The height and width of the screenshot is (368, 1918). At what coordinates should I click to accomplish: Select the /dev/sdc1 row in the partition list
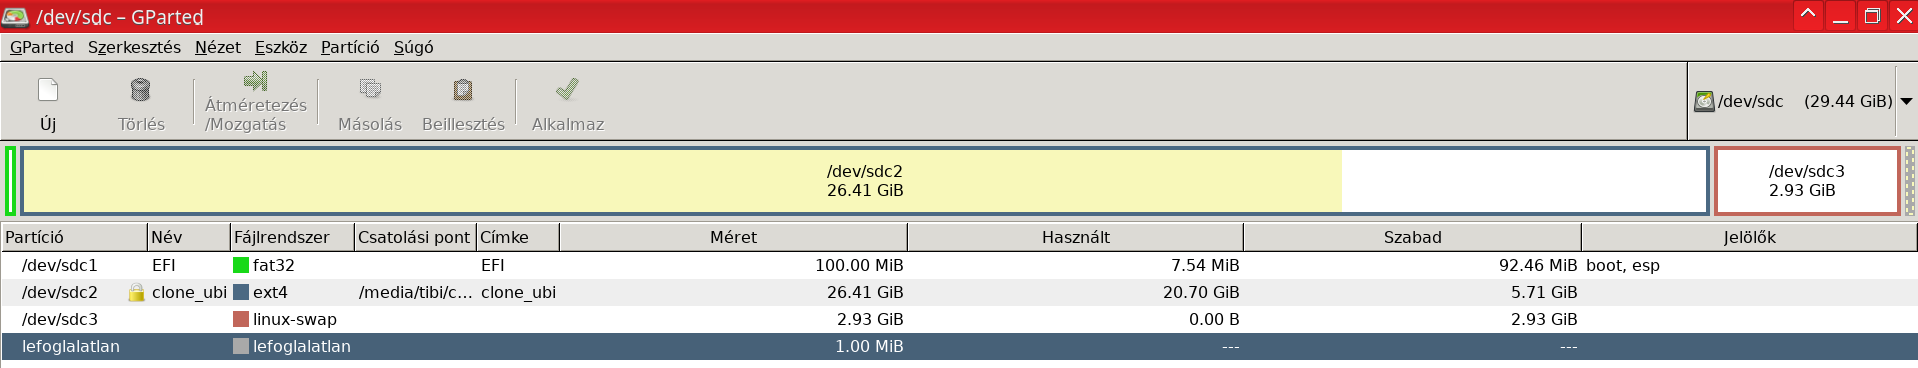pyautogui.click(x=959, y=265)
